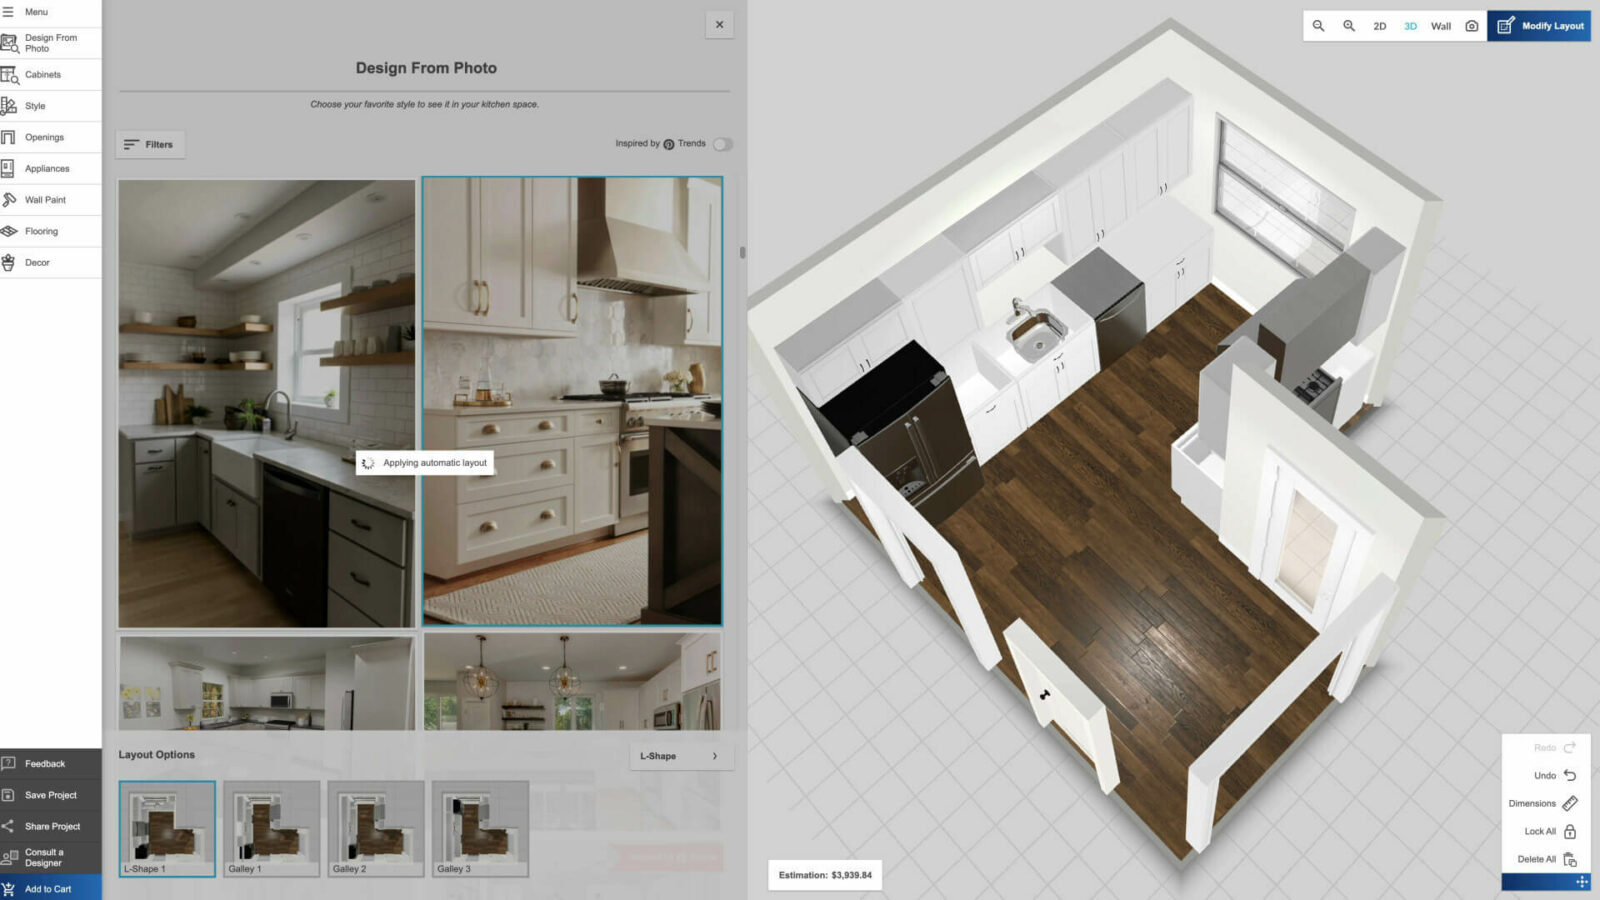Click the Delete All trash icon
This screenshot has height=900, width=1600.
click(1569, 859)
